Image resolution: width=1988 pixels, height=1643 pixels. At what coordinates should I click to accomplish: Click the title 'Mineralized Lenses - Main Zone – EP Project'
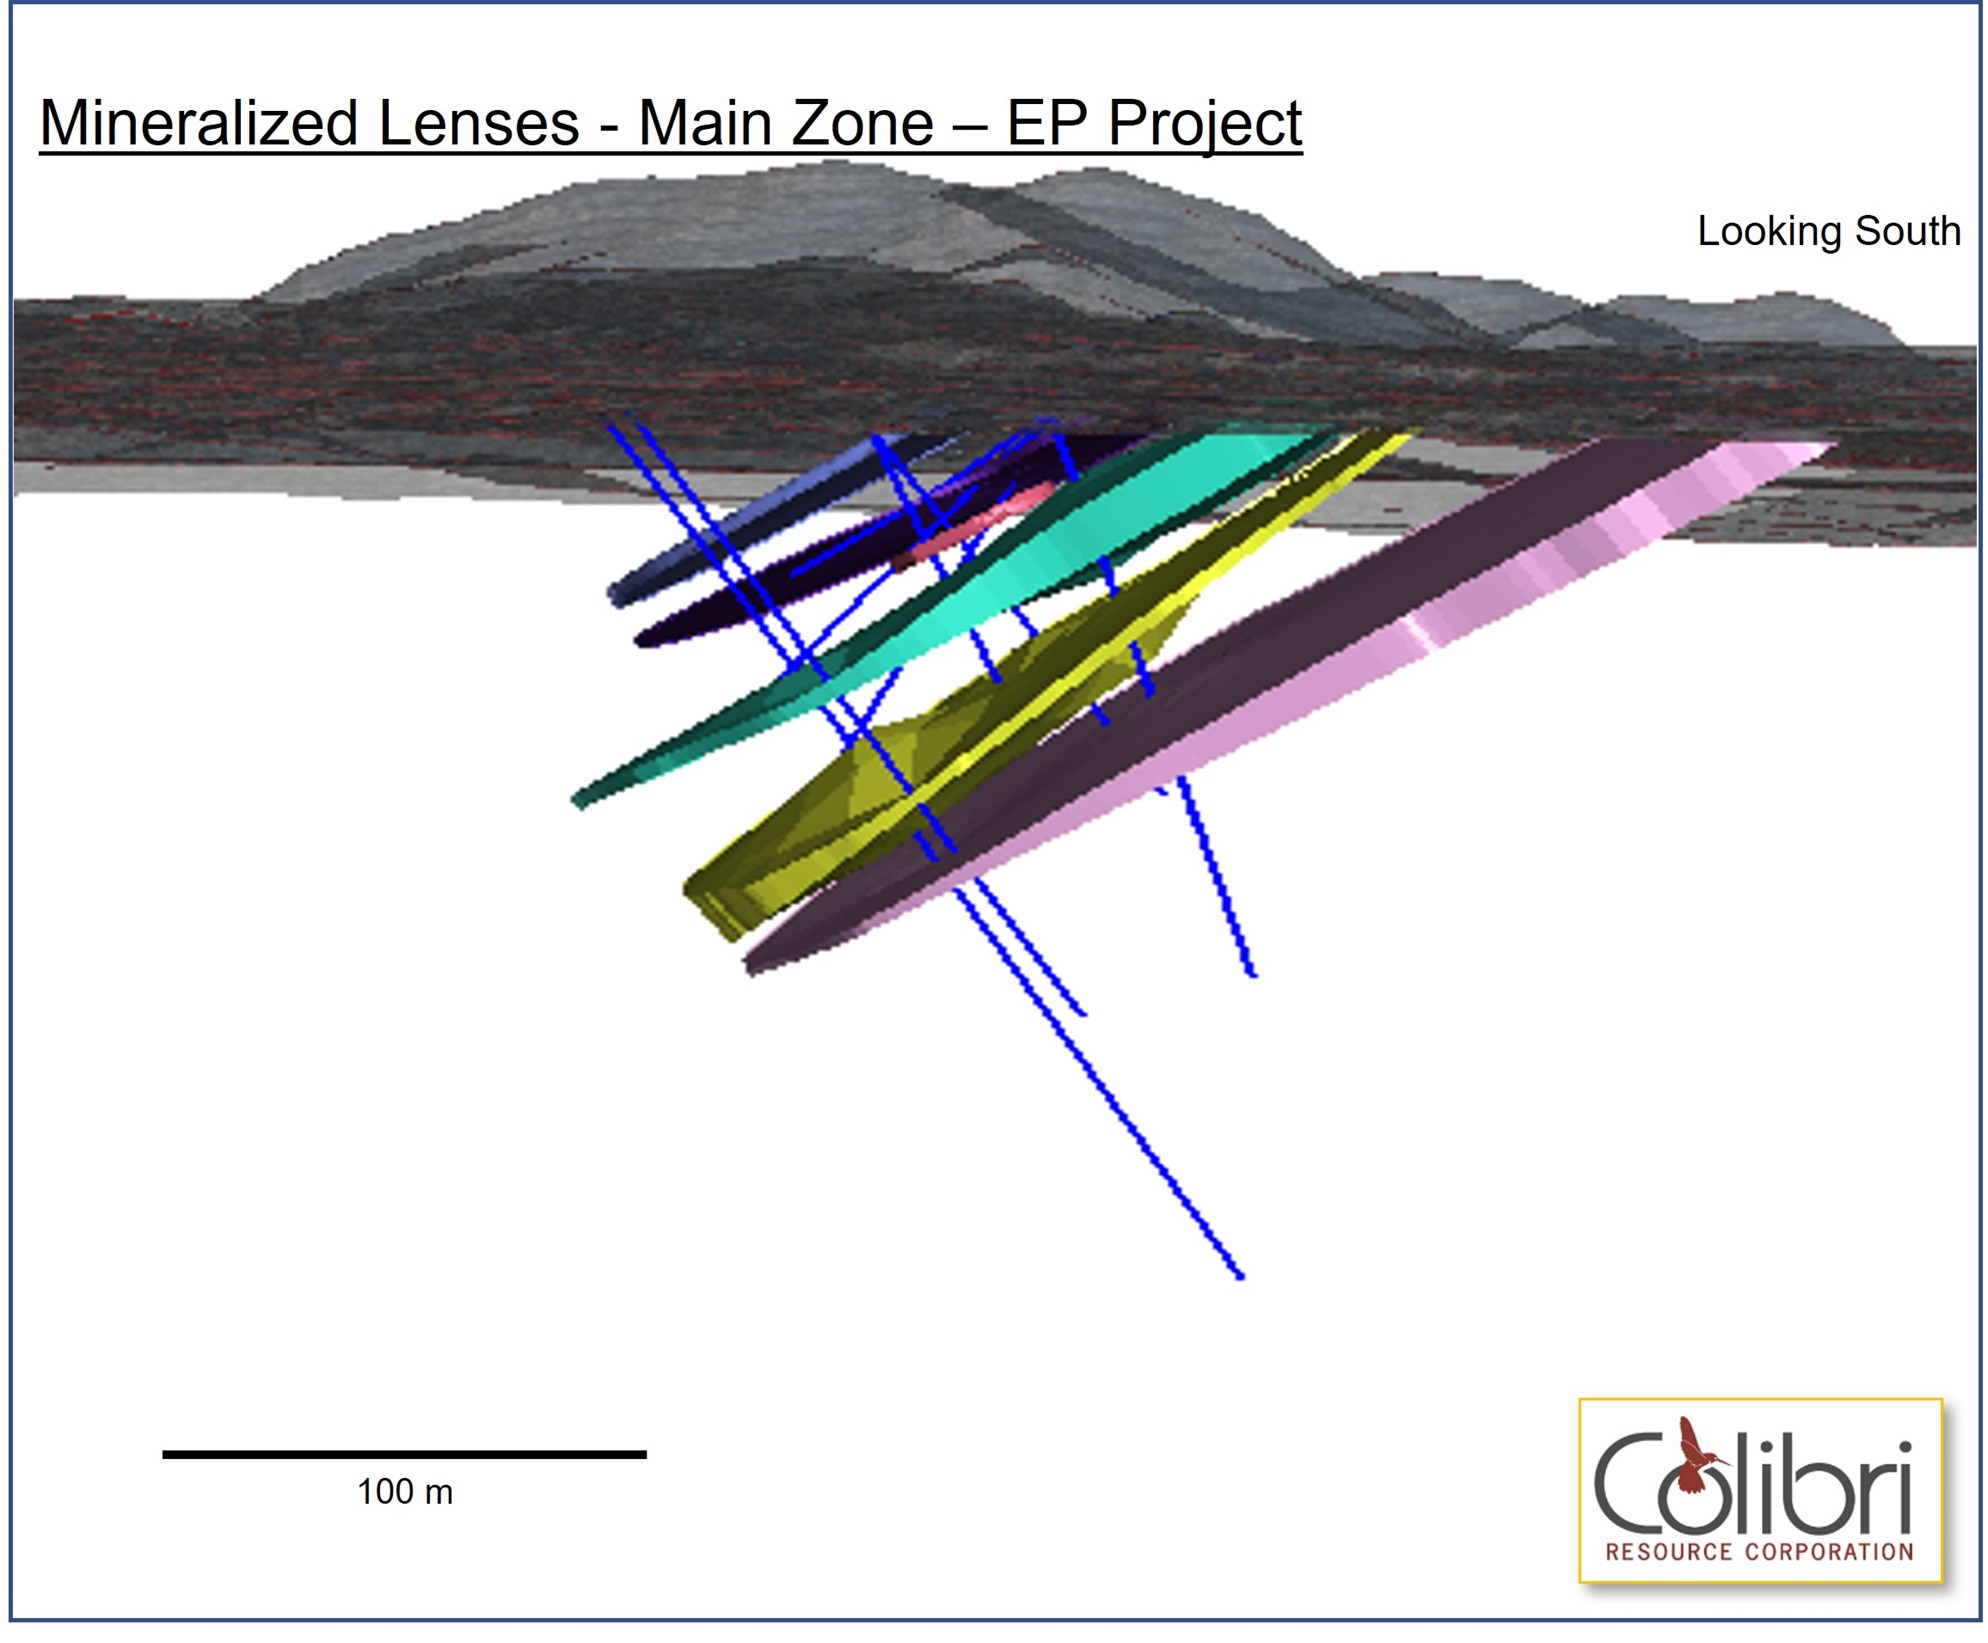670,123
